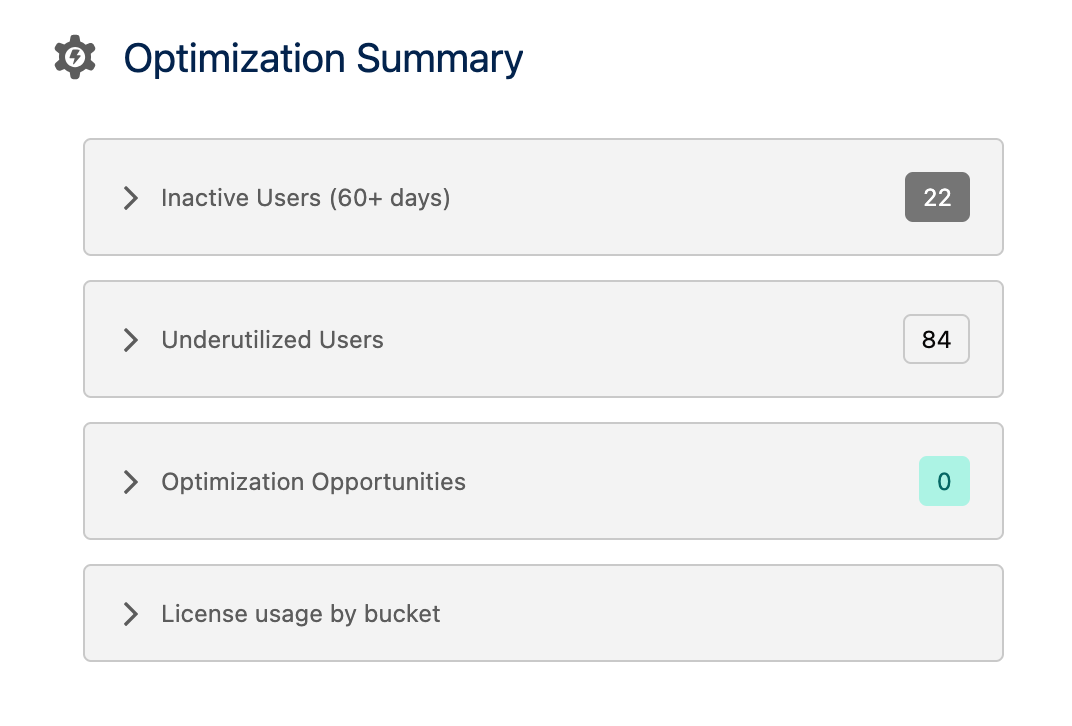
Task: Click the gear lightning Optimization icon
Action: coord(74,57)
